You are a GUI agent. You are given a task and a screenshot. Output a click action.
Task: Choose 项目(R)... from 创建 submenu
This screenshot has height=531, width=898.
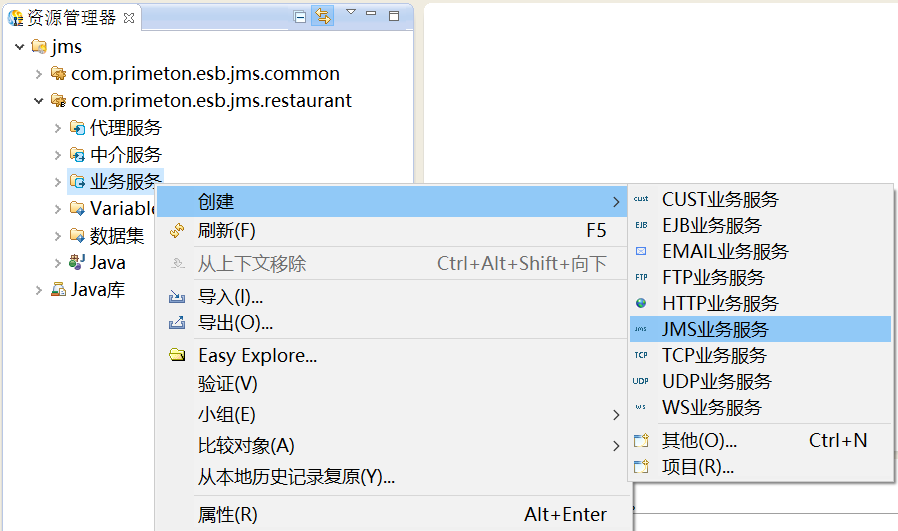tap(760, 467)
